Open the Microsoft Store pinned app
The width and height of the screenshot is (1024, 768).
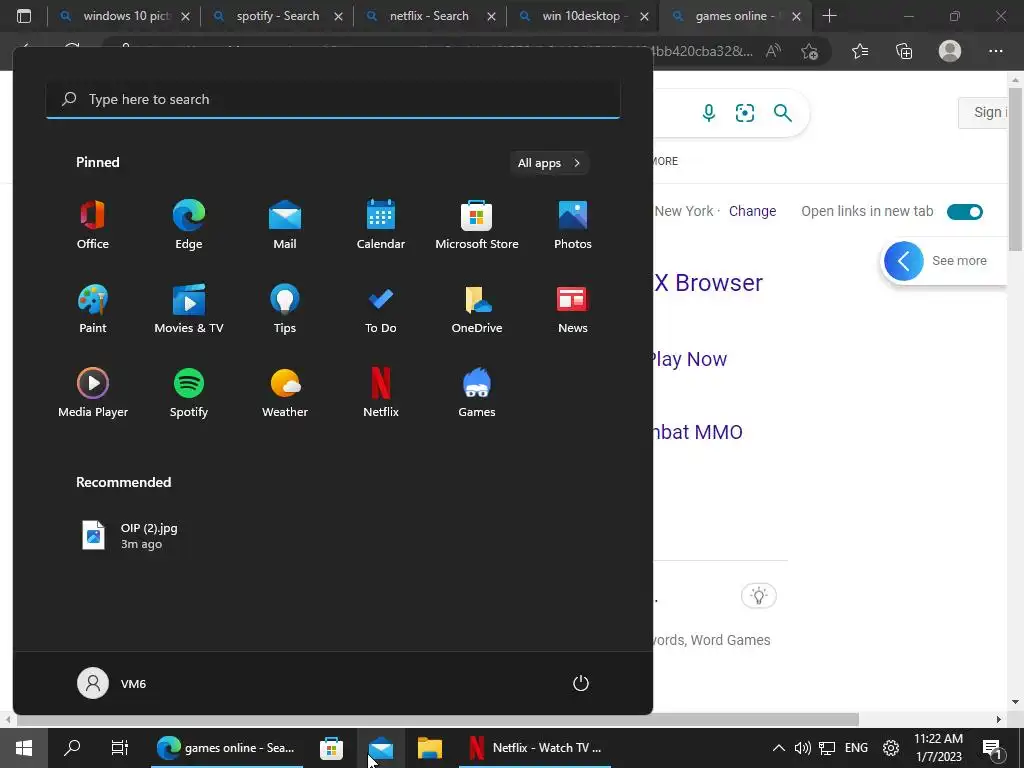[477, 225]
